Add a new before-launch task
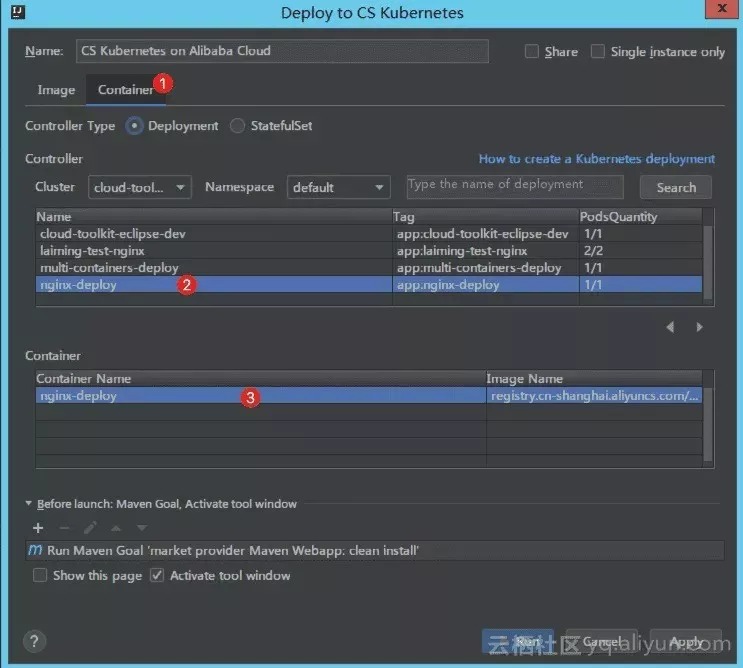 (x=38, y=527)
